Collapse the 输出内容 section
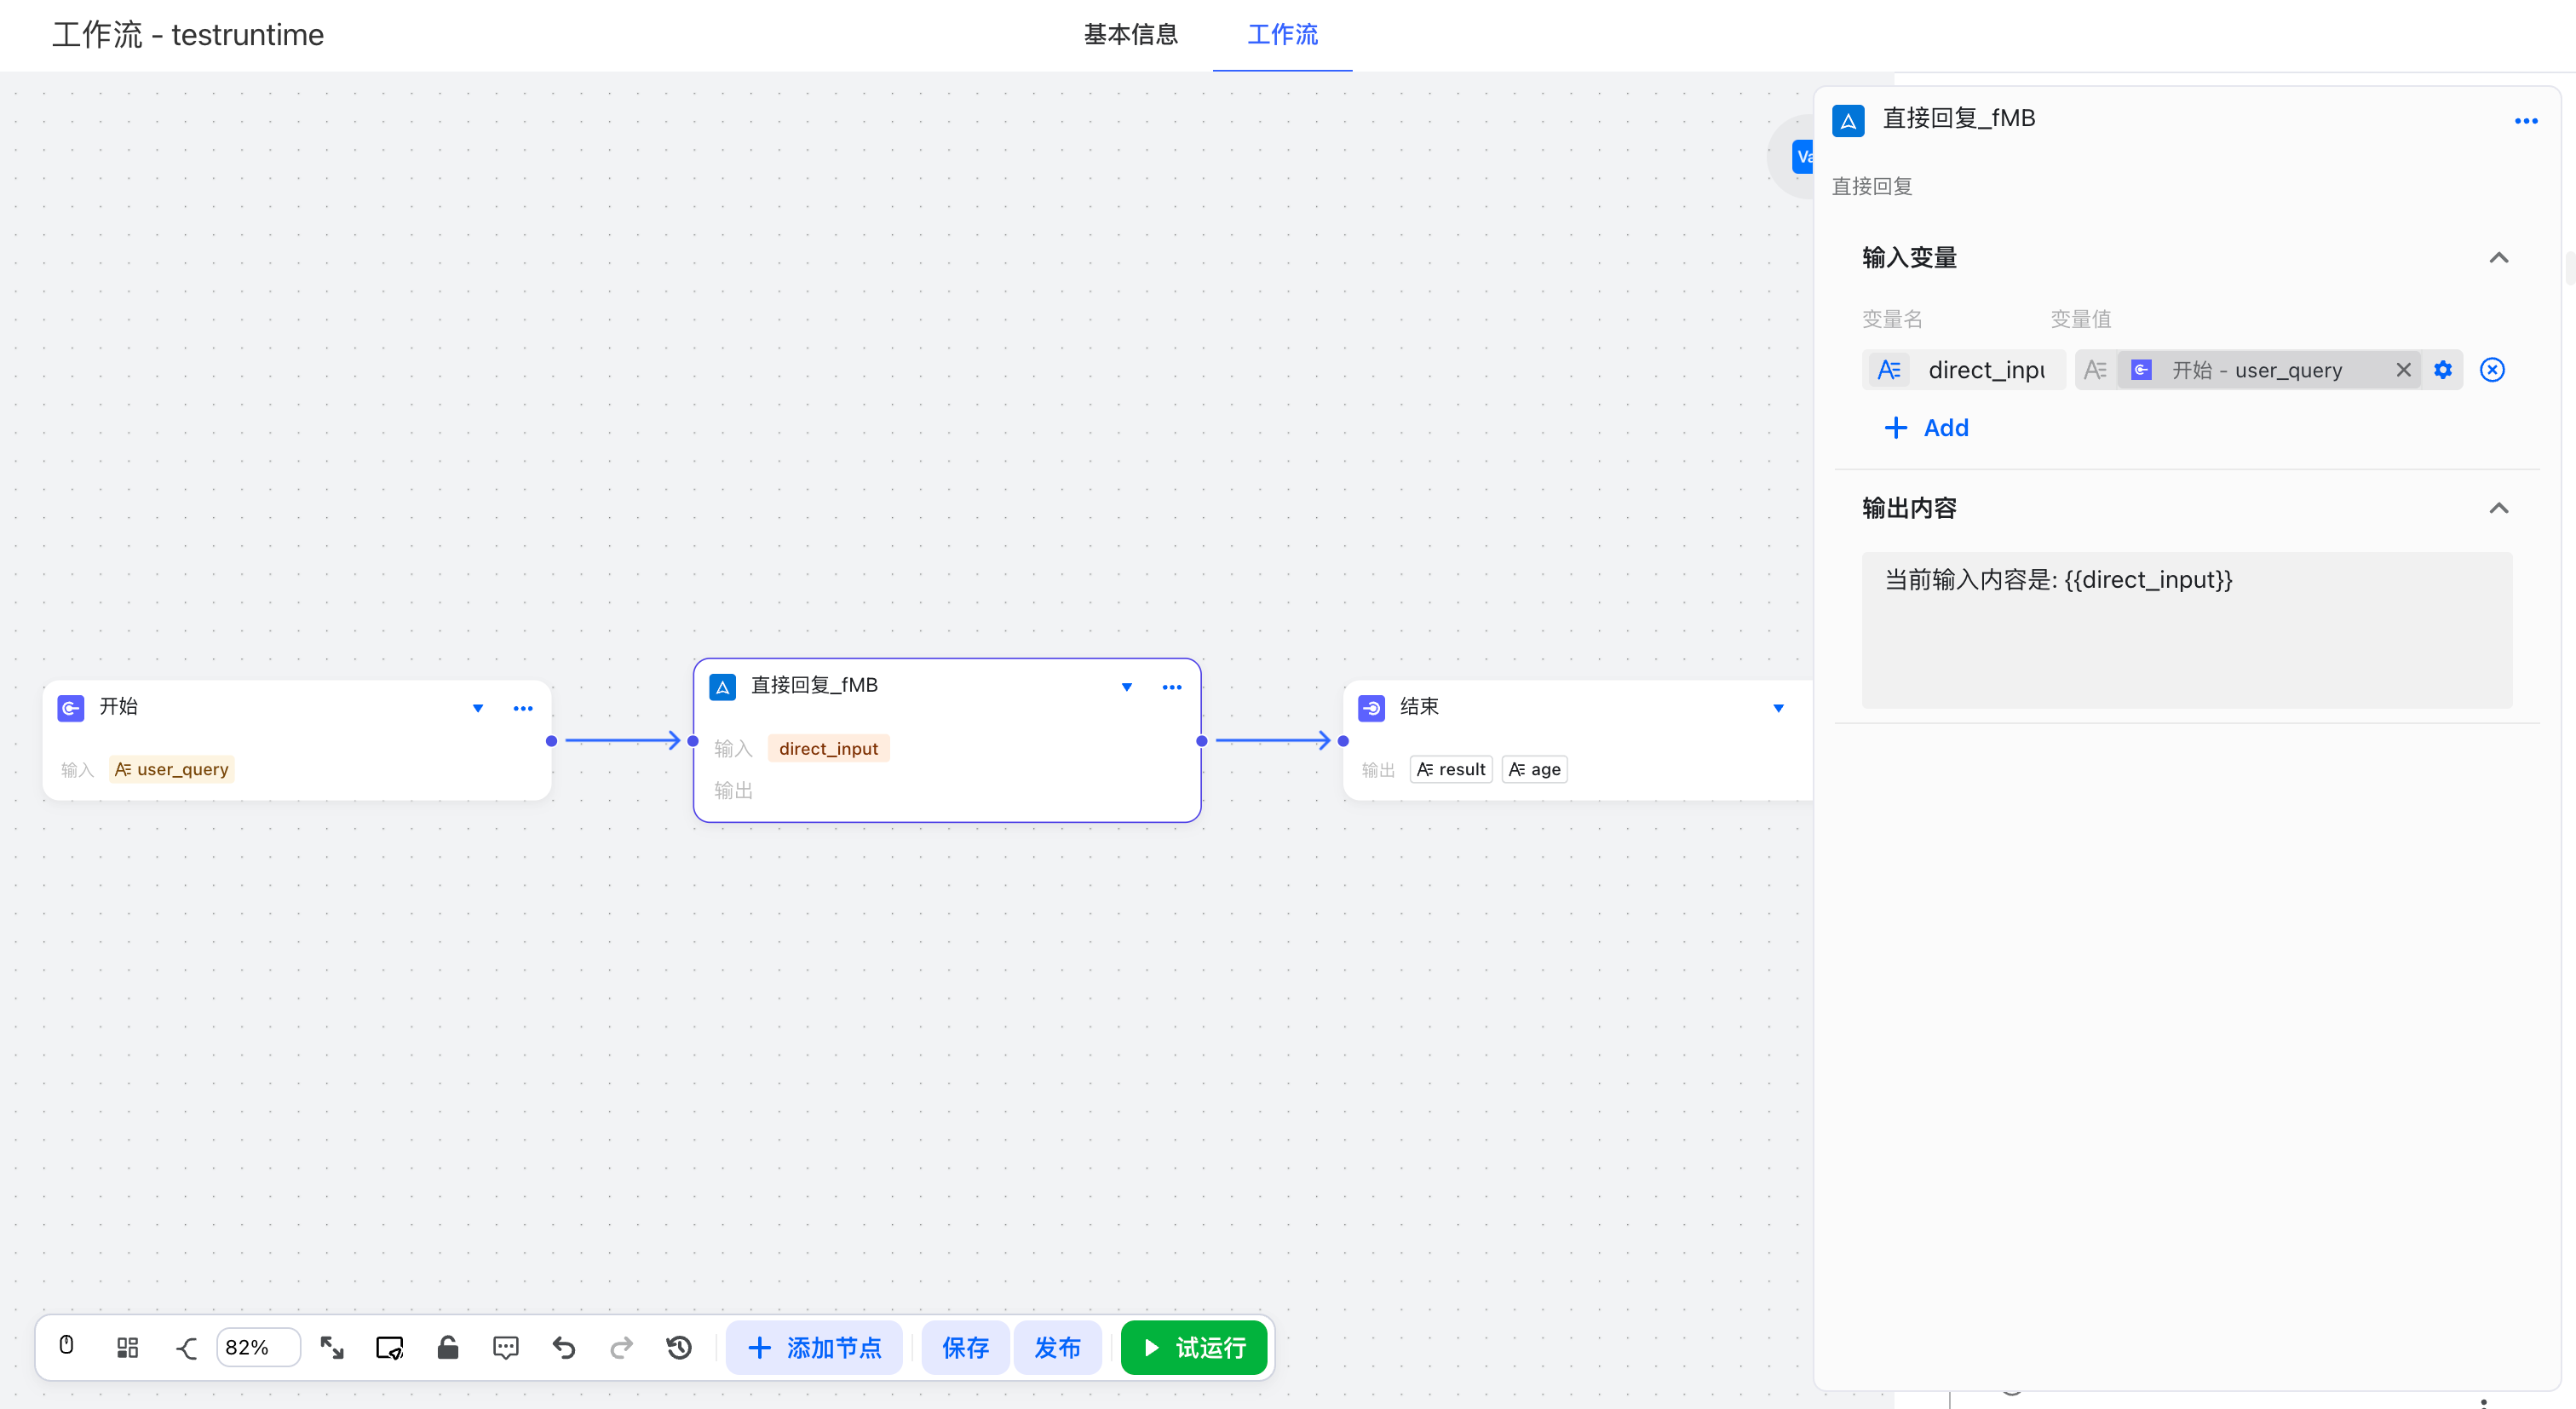 pyautogui.click(x=2498, y=508)
